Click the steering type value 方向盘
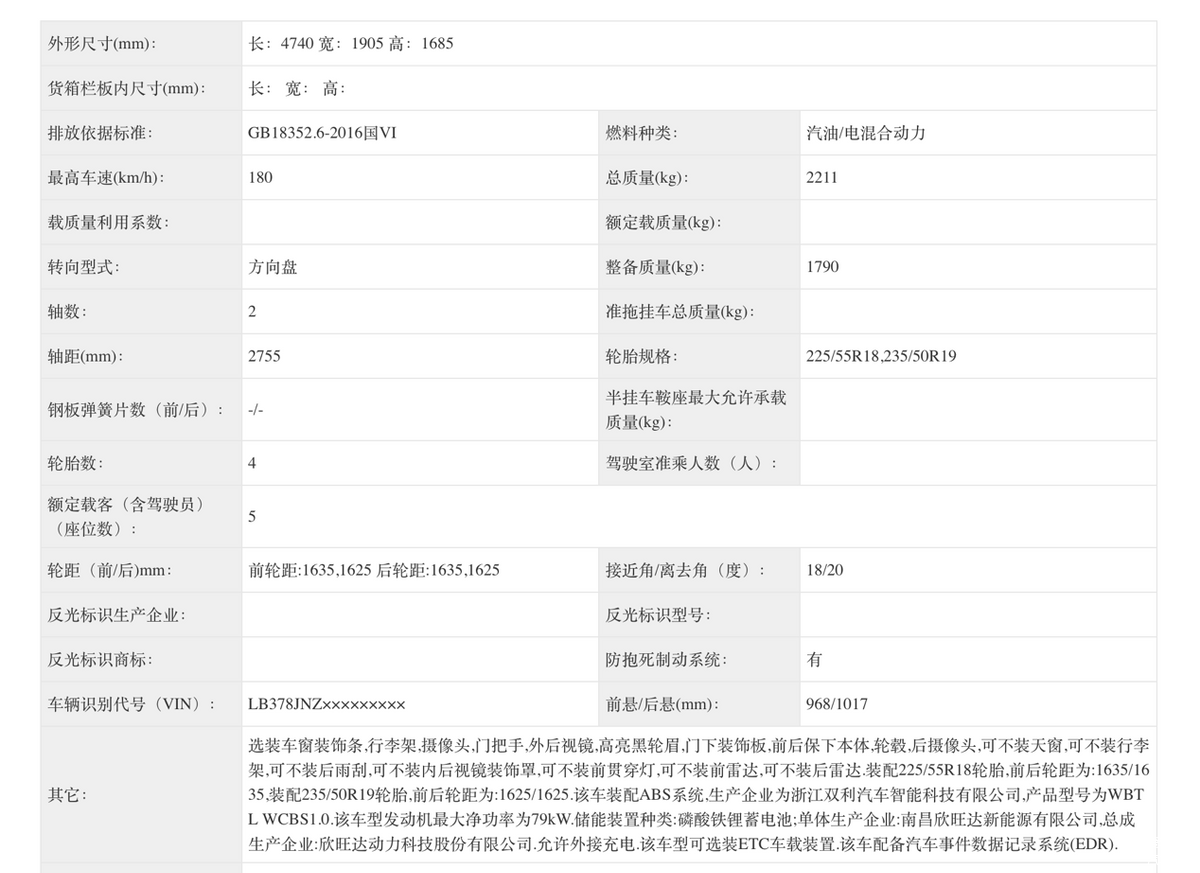This screenshot has width=1200, height=873. (x=273, y=267)
